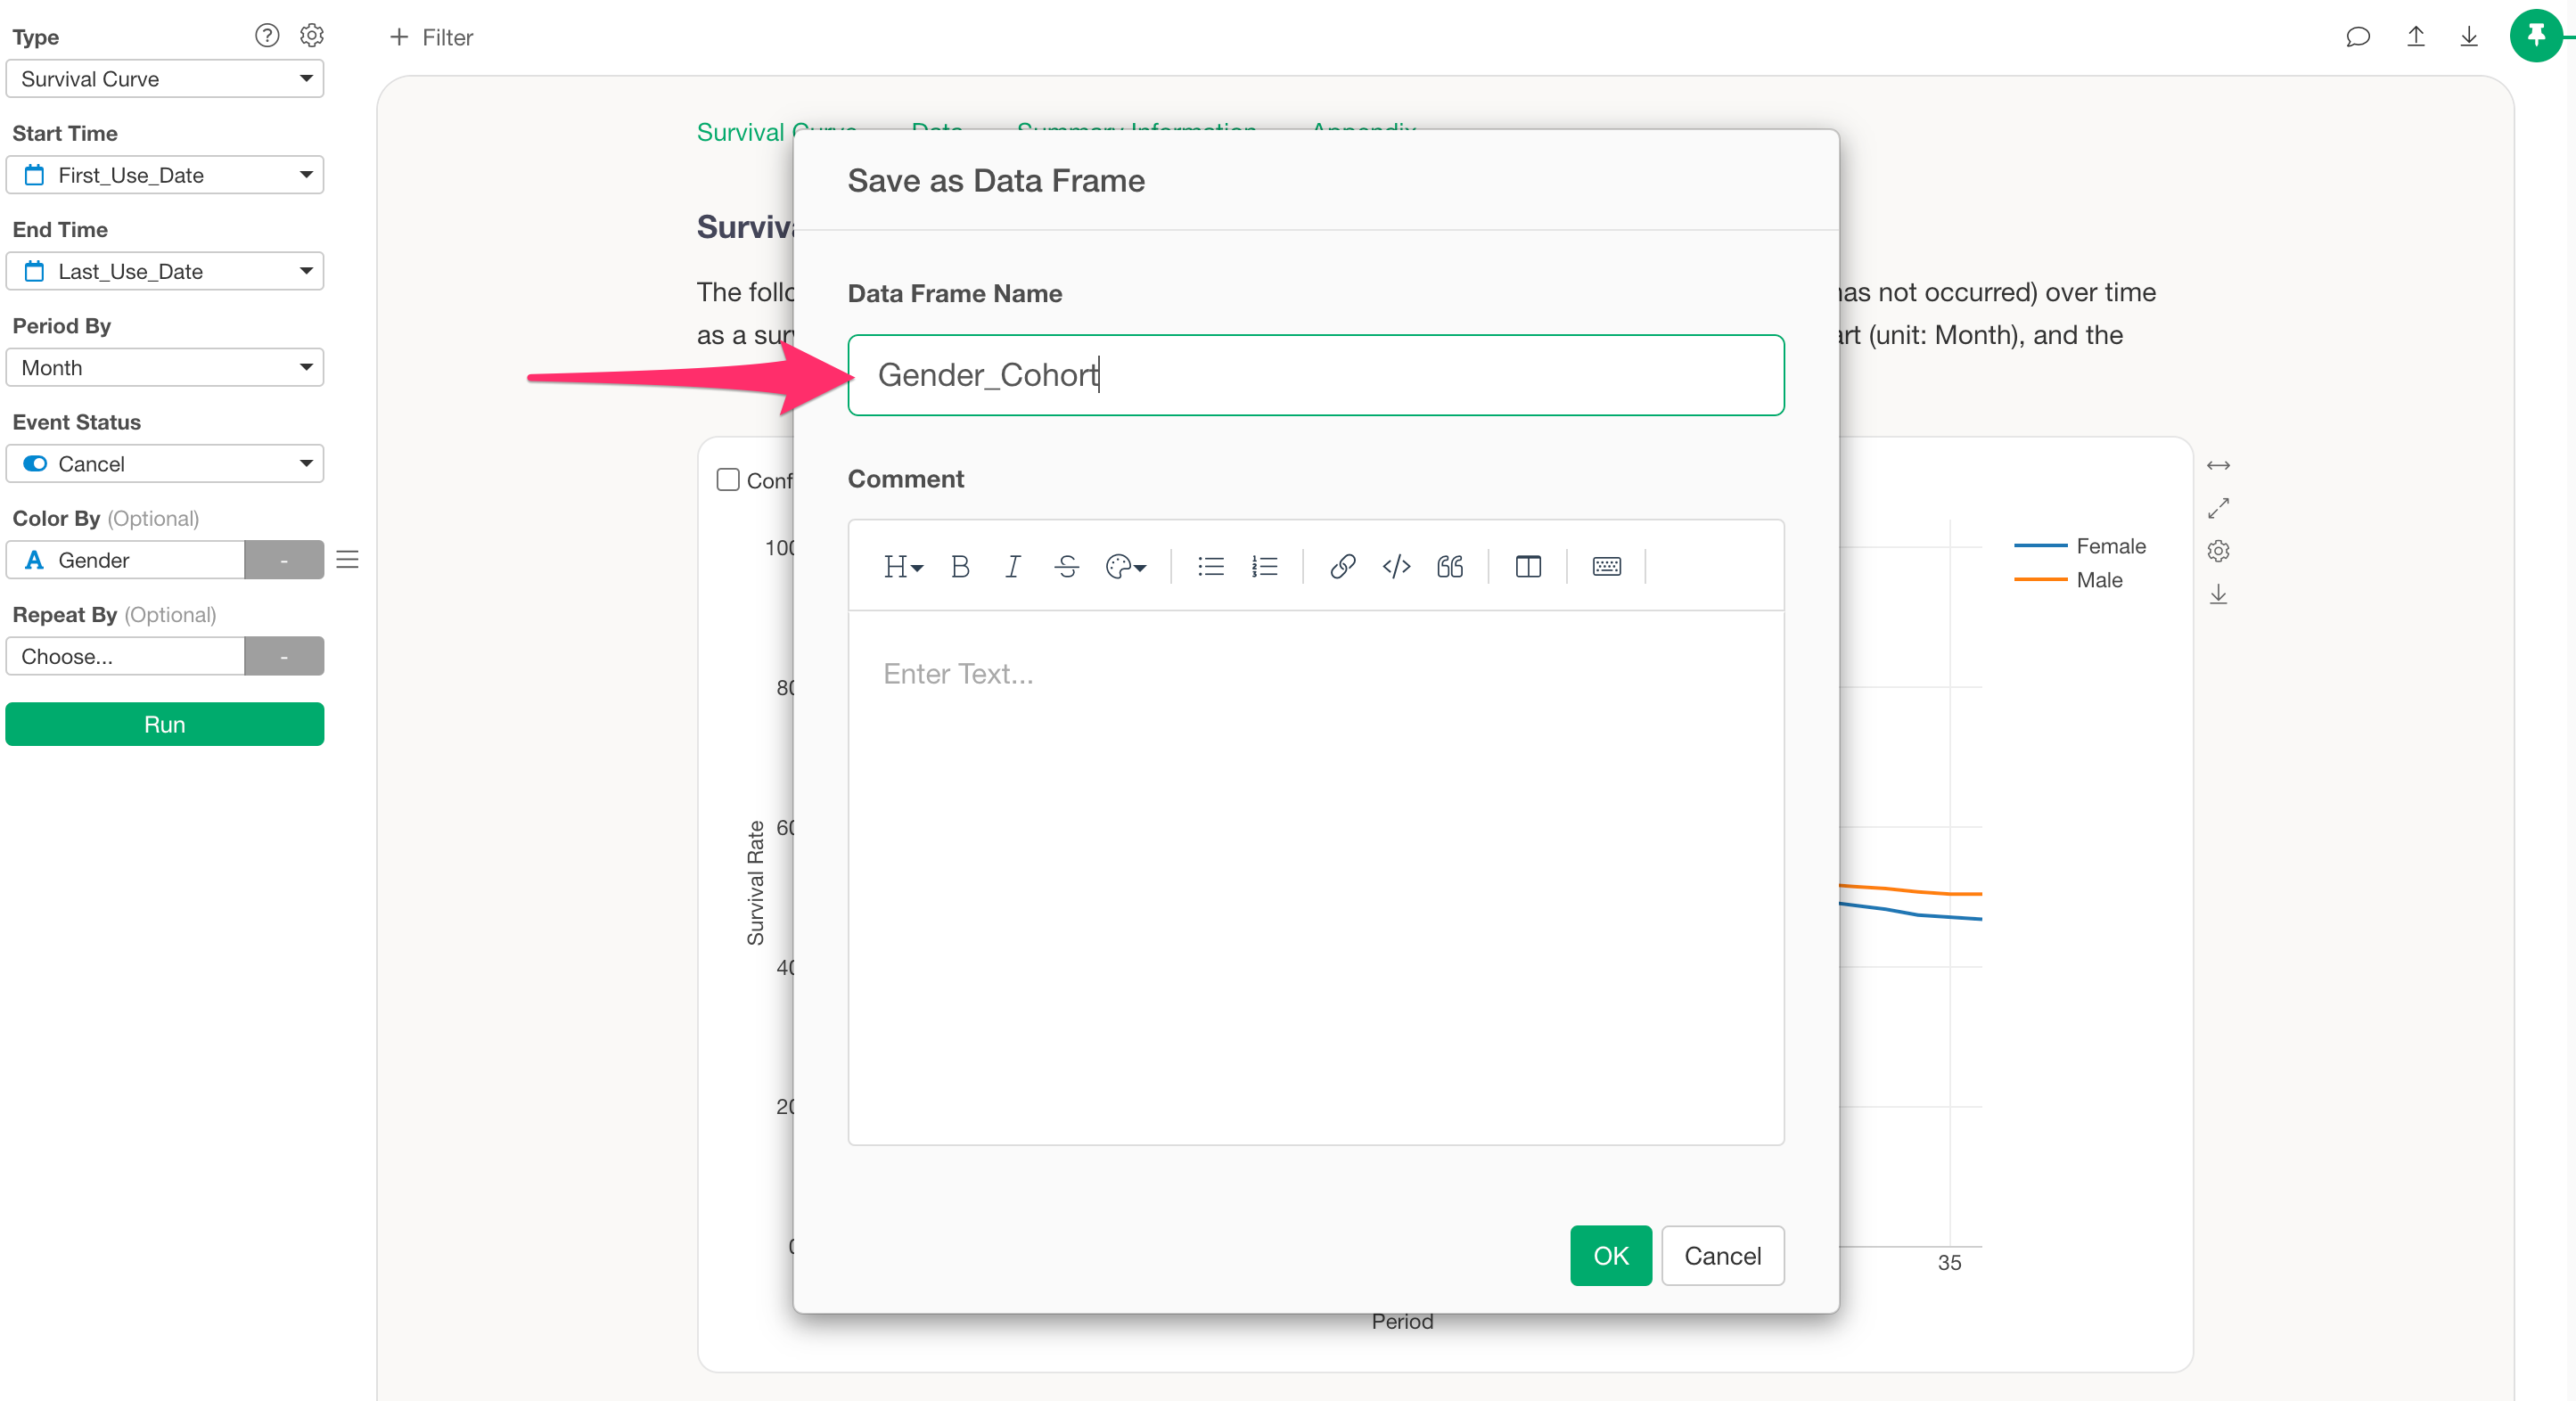Create a bulleted list in comment

(1210, 567)
